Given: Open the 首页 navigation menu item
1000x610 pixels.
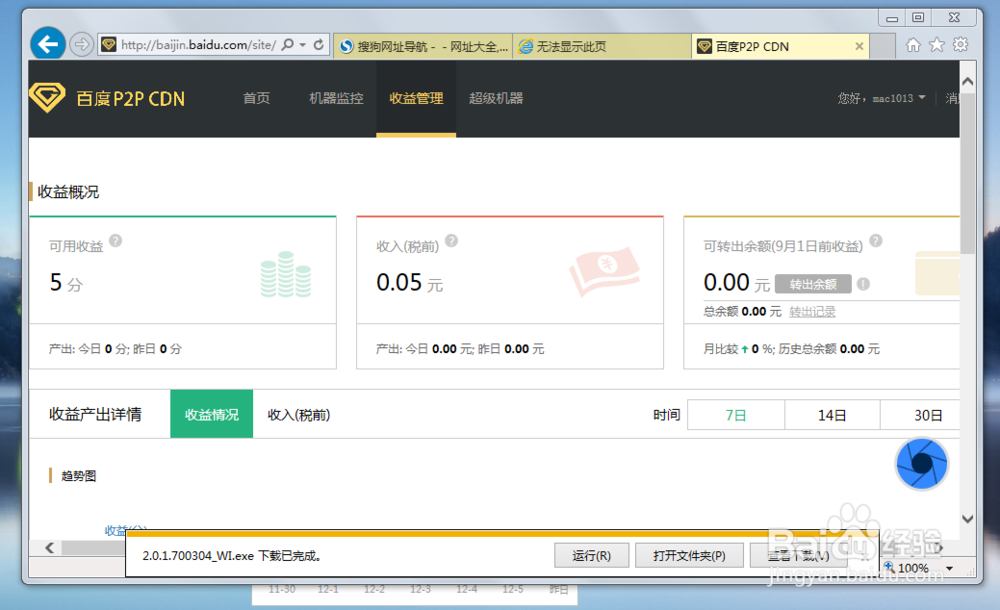Looking at the screenshot, I should [x=256, y=98].
